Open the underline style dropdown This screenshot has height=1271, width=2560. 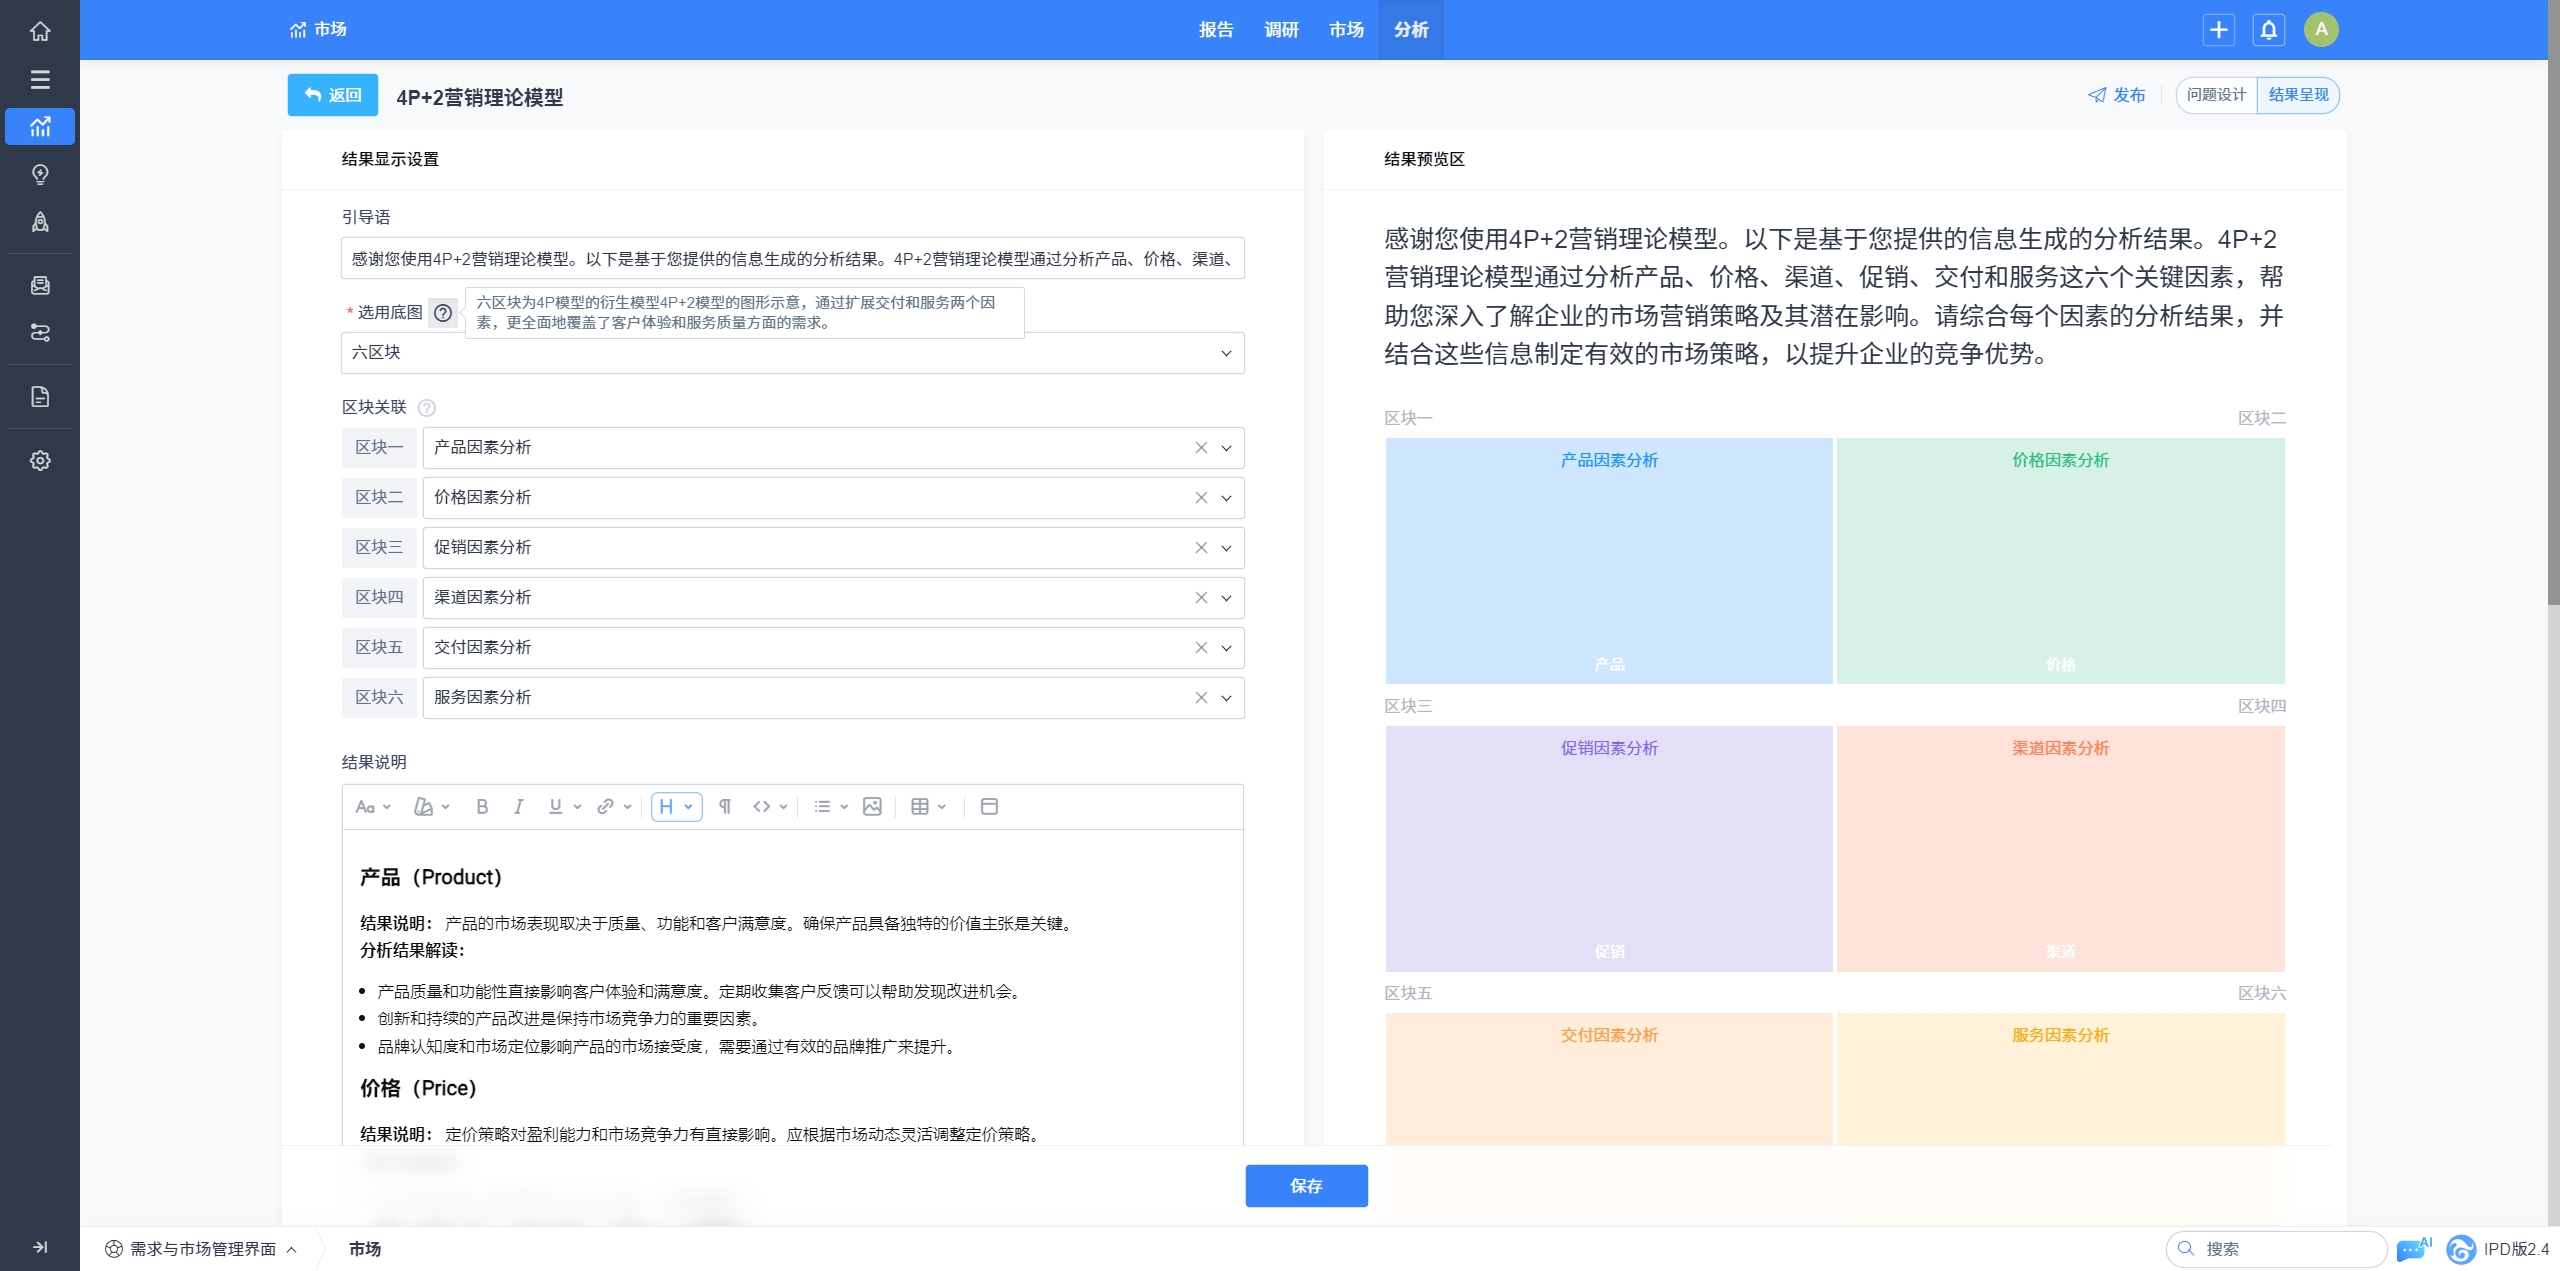565,807
